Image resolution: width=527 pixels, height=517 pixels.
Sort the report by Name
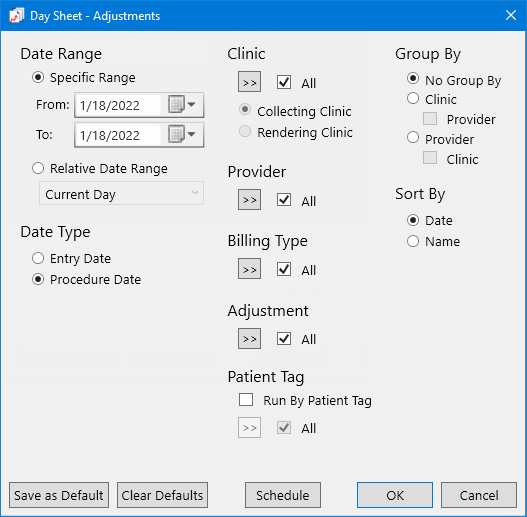tap(413, 241)
